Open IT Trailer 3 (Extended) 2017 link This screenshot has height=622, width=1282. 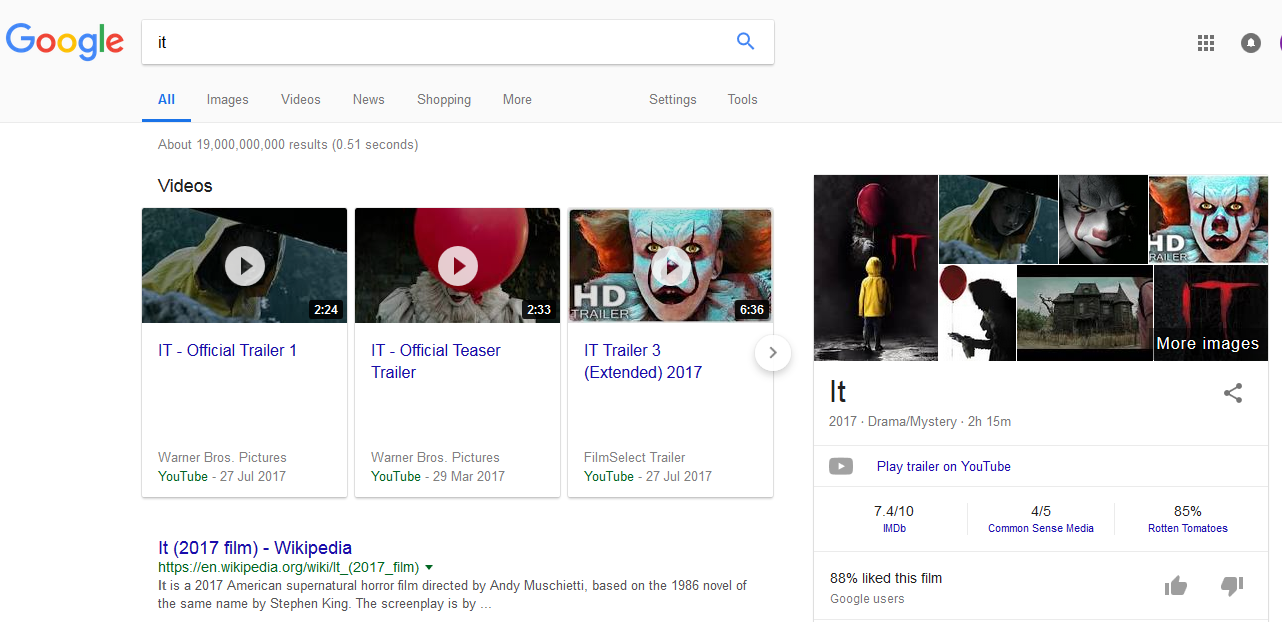643,361
